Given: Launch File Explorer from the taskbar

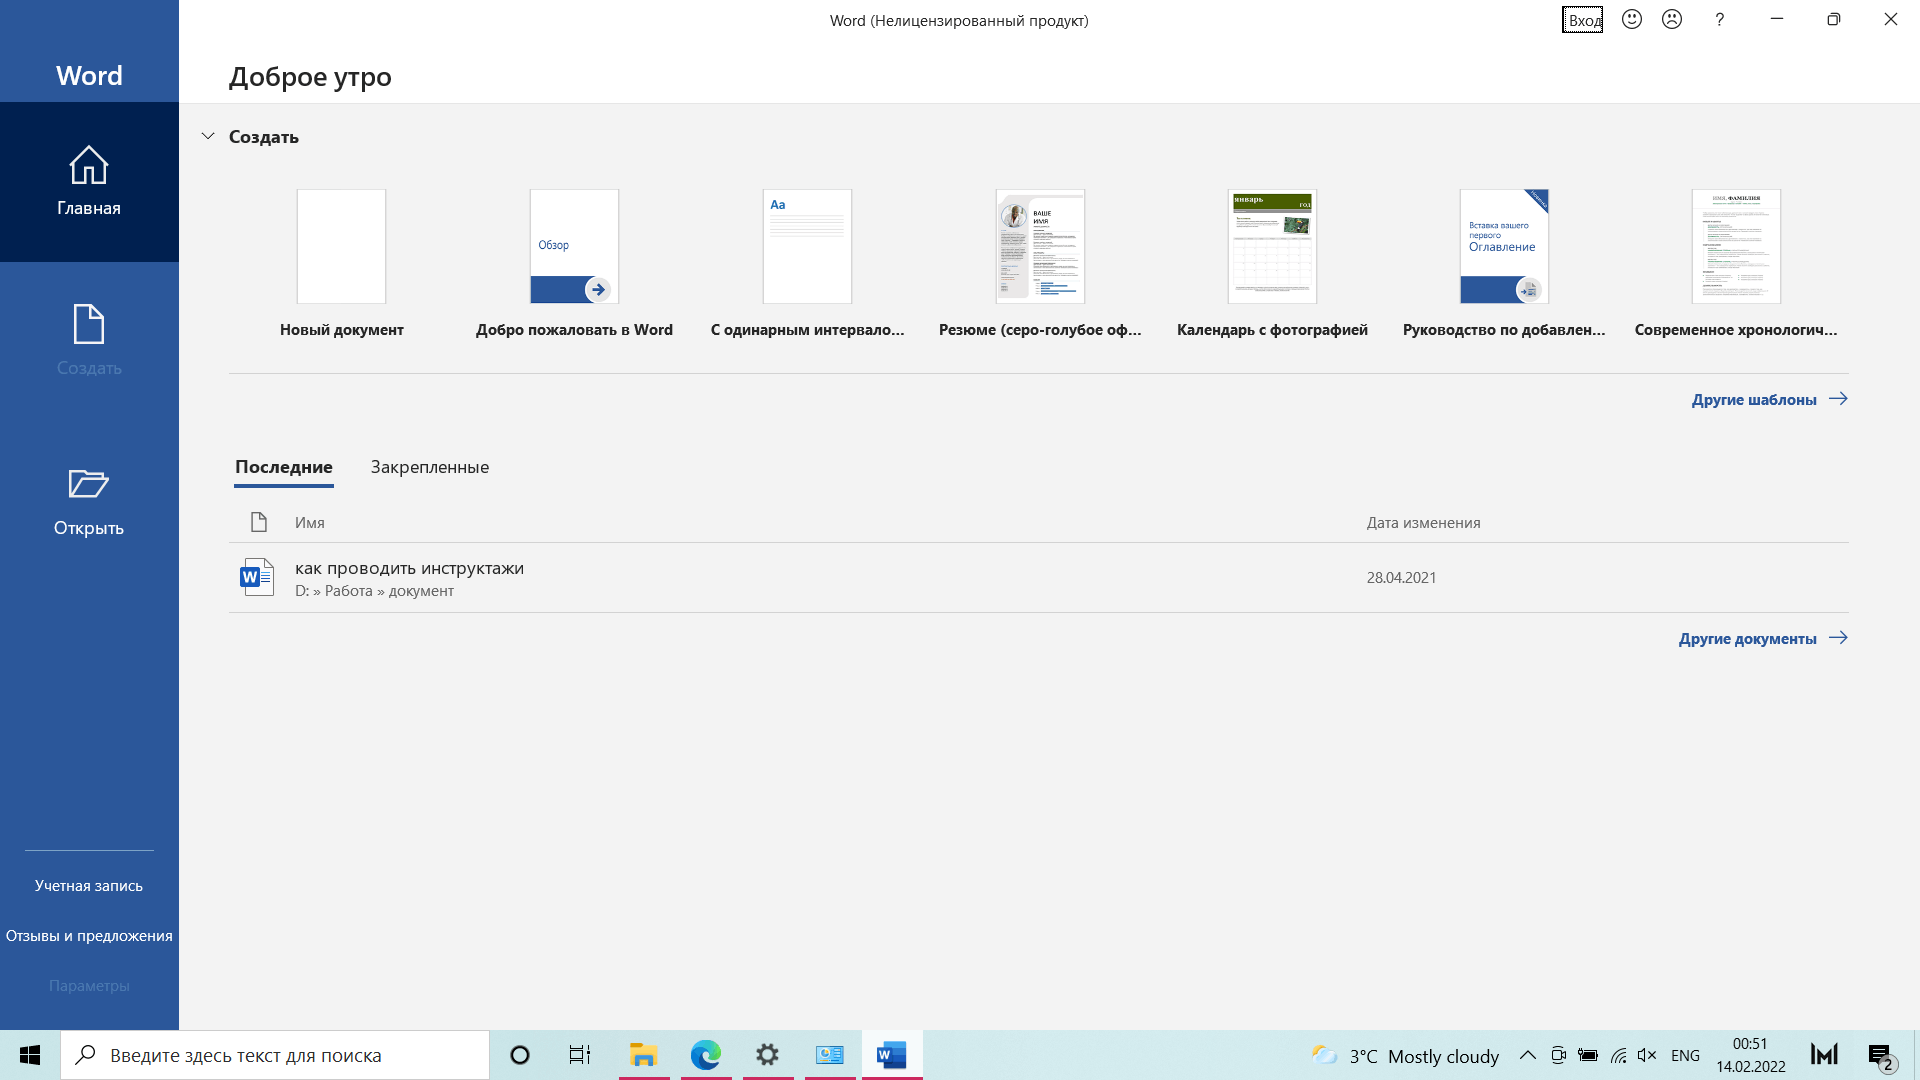Looking at the screenshot, I should (643, 1055).
